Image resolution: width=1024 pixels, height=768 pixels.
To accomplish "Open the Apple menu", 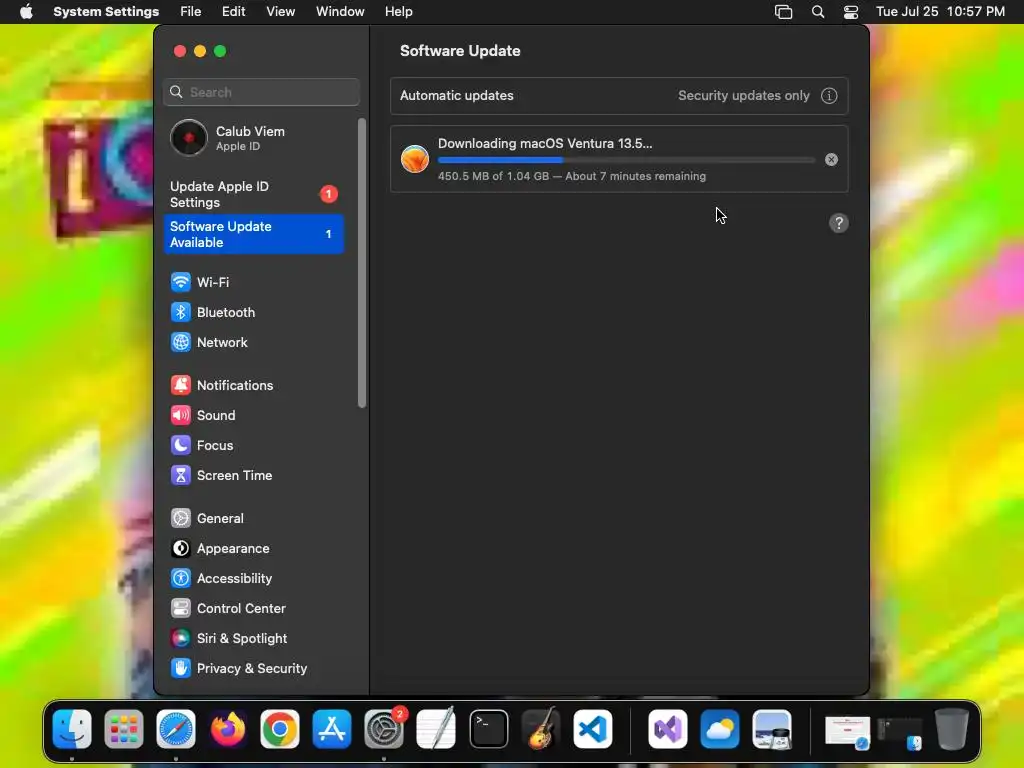I will [x=26, y=12].
